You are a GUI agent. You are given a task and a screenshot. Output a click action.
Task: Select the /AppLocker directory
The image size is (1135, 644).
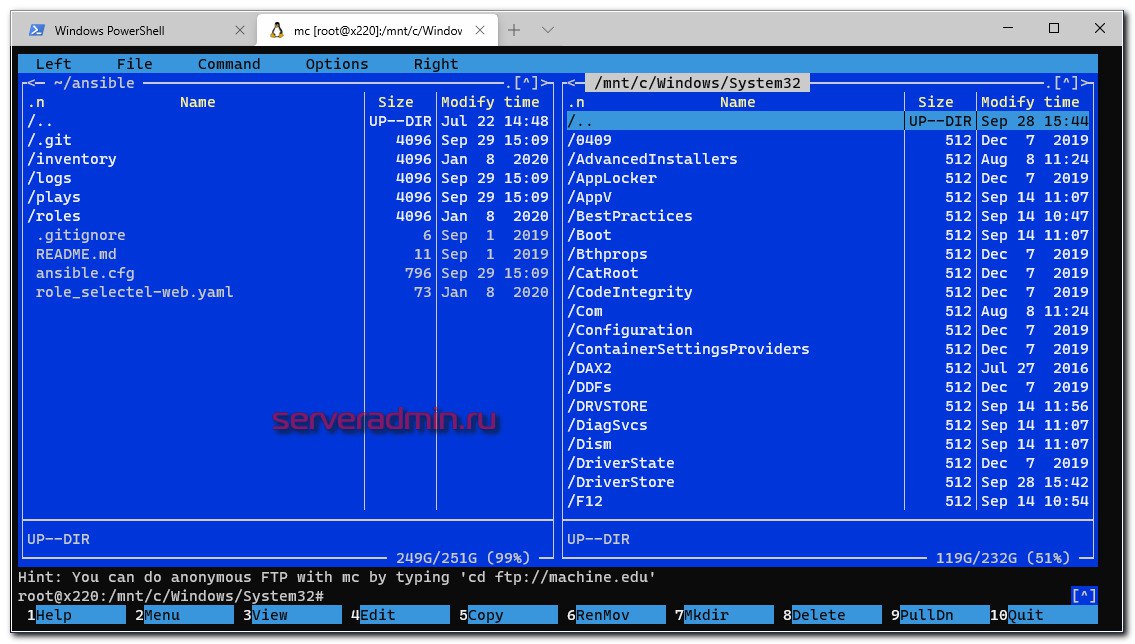[828, 178]
